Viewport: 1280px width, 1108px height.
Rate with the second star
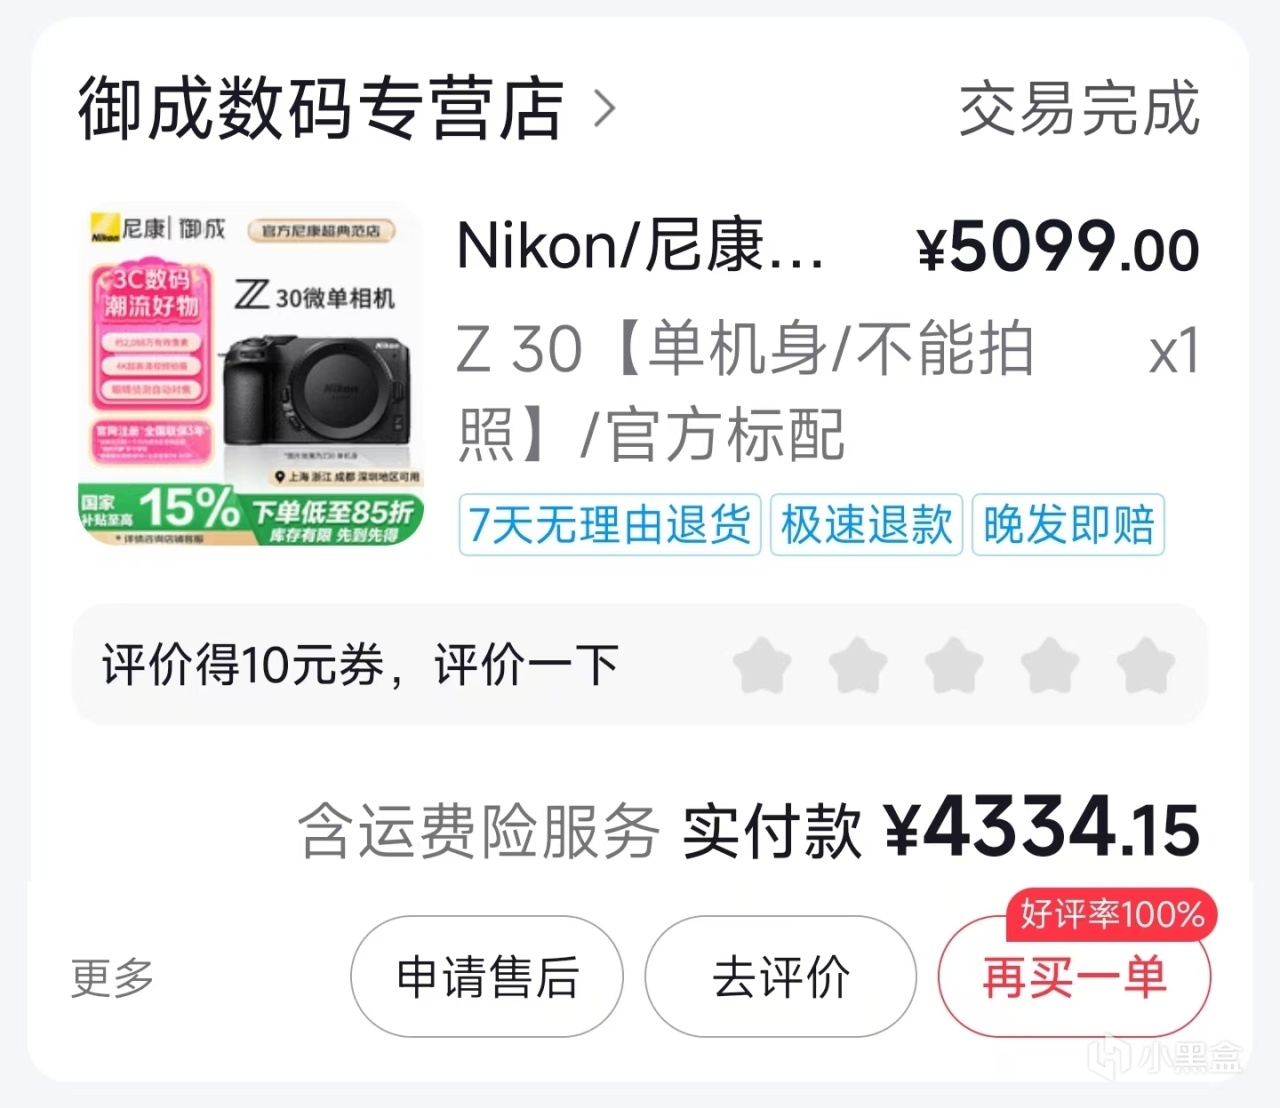point(858,665)
